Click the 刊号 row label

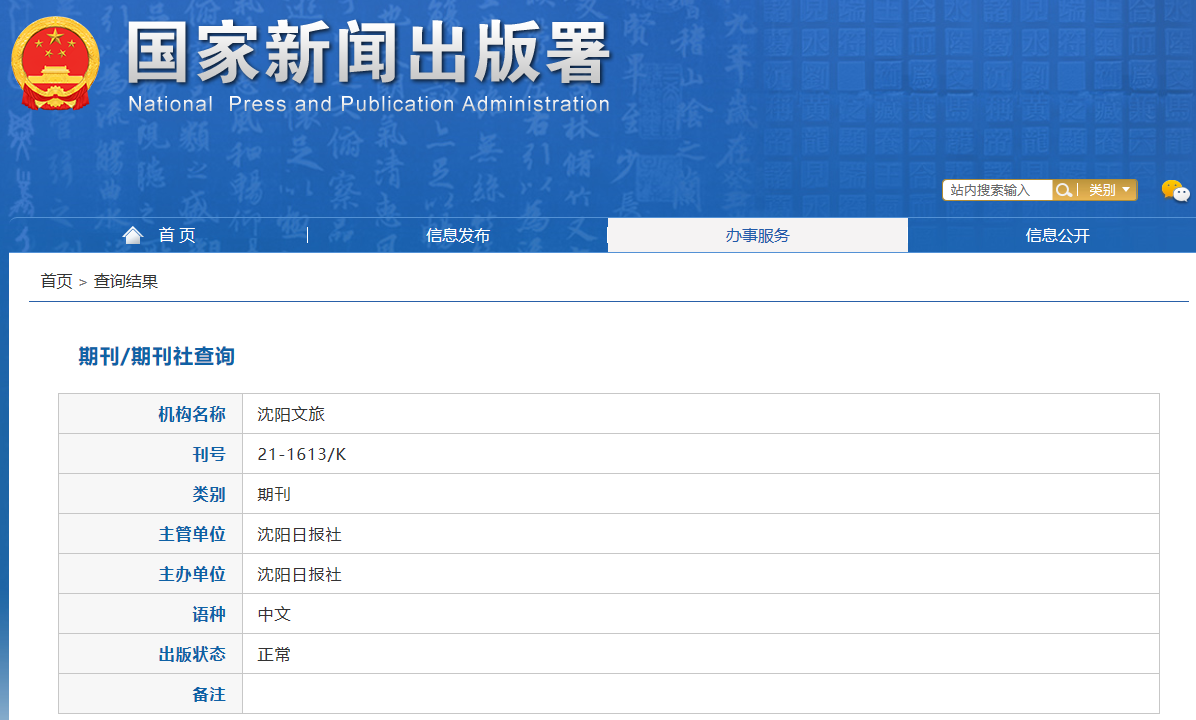tap(209, 455)
